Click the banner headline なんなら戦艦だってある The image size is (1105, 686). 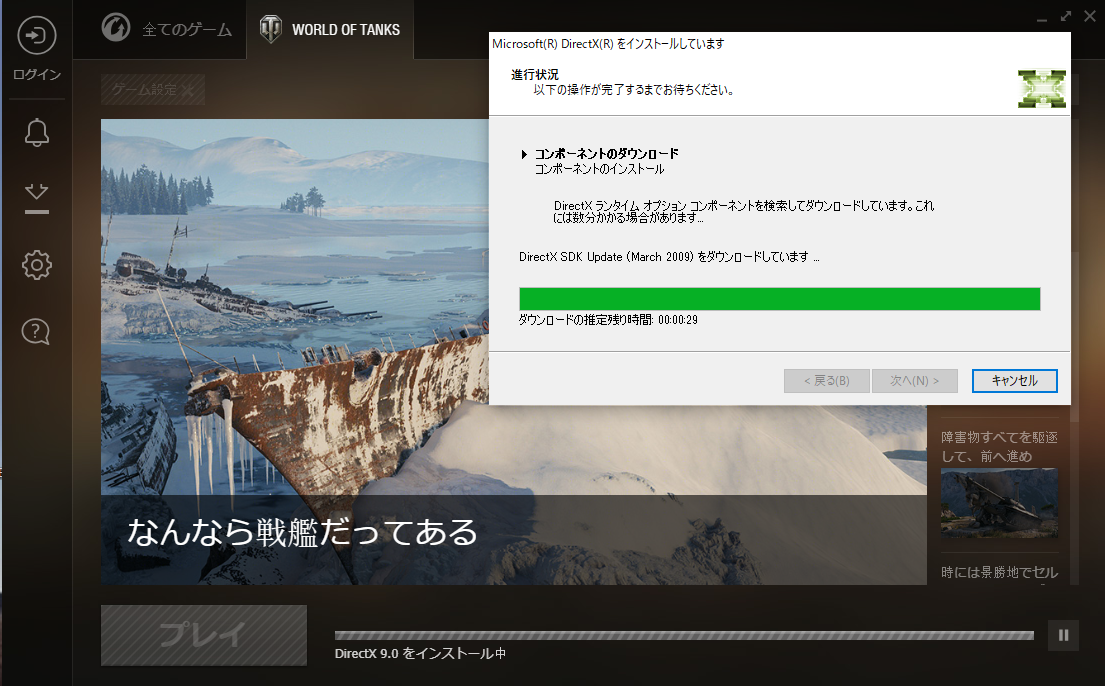(x=302, y=532)
